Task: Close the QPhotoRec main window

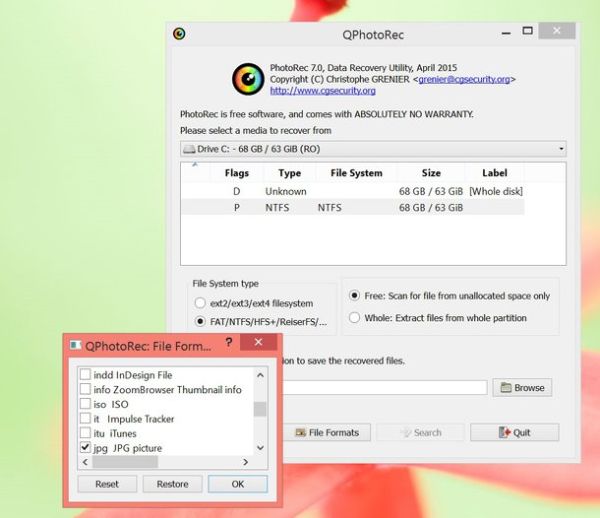Action: 557,31
